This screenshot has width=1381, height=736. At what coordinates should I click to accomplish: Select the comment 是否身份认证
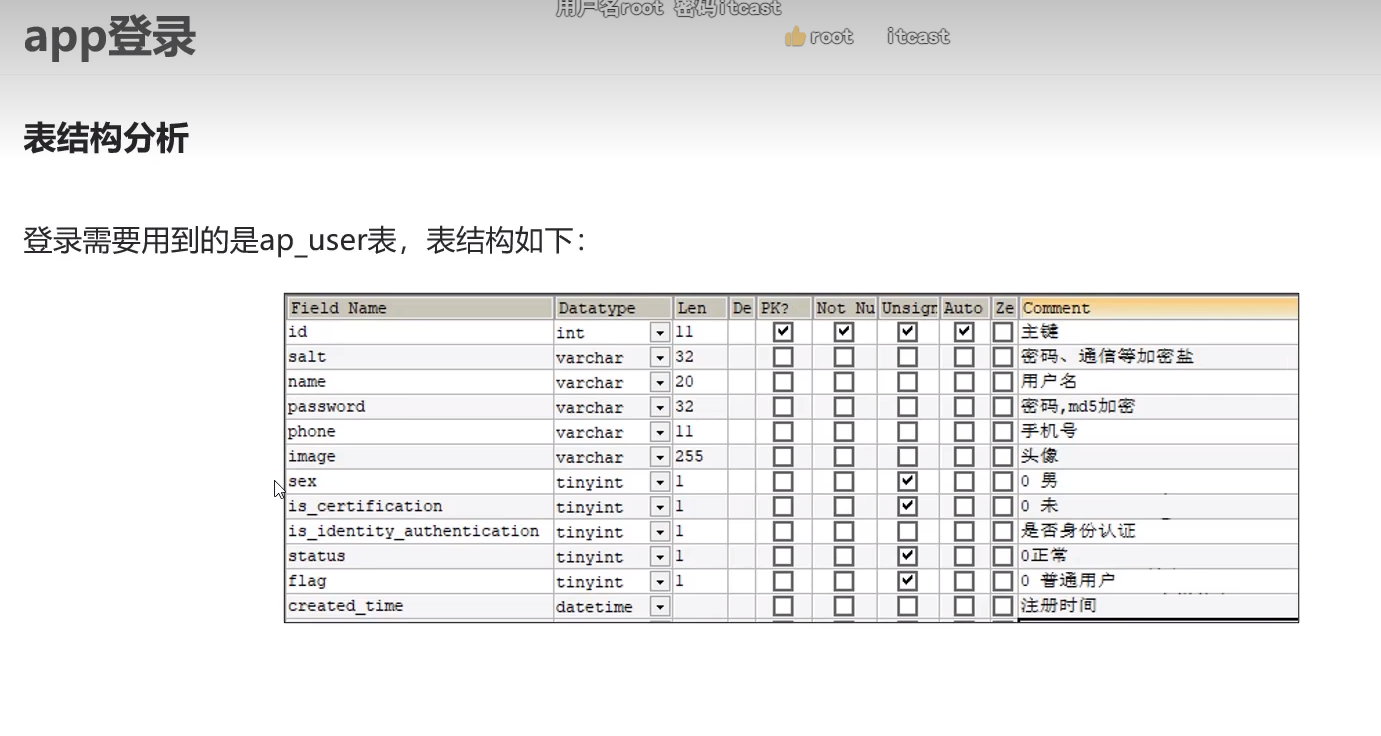(1078, 532)
